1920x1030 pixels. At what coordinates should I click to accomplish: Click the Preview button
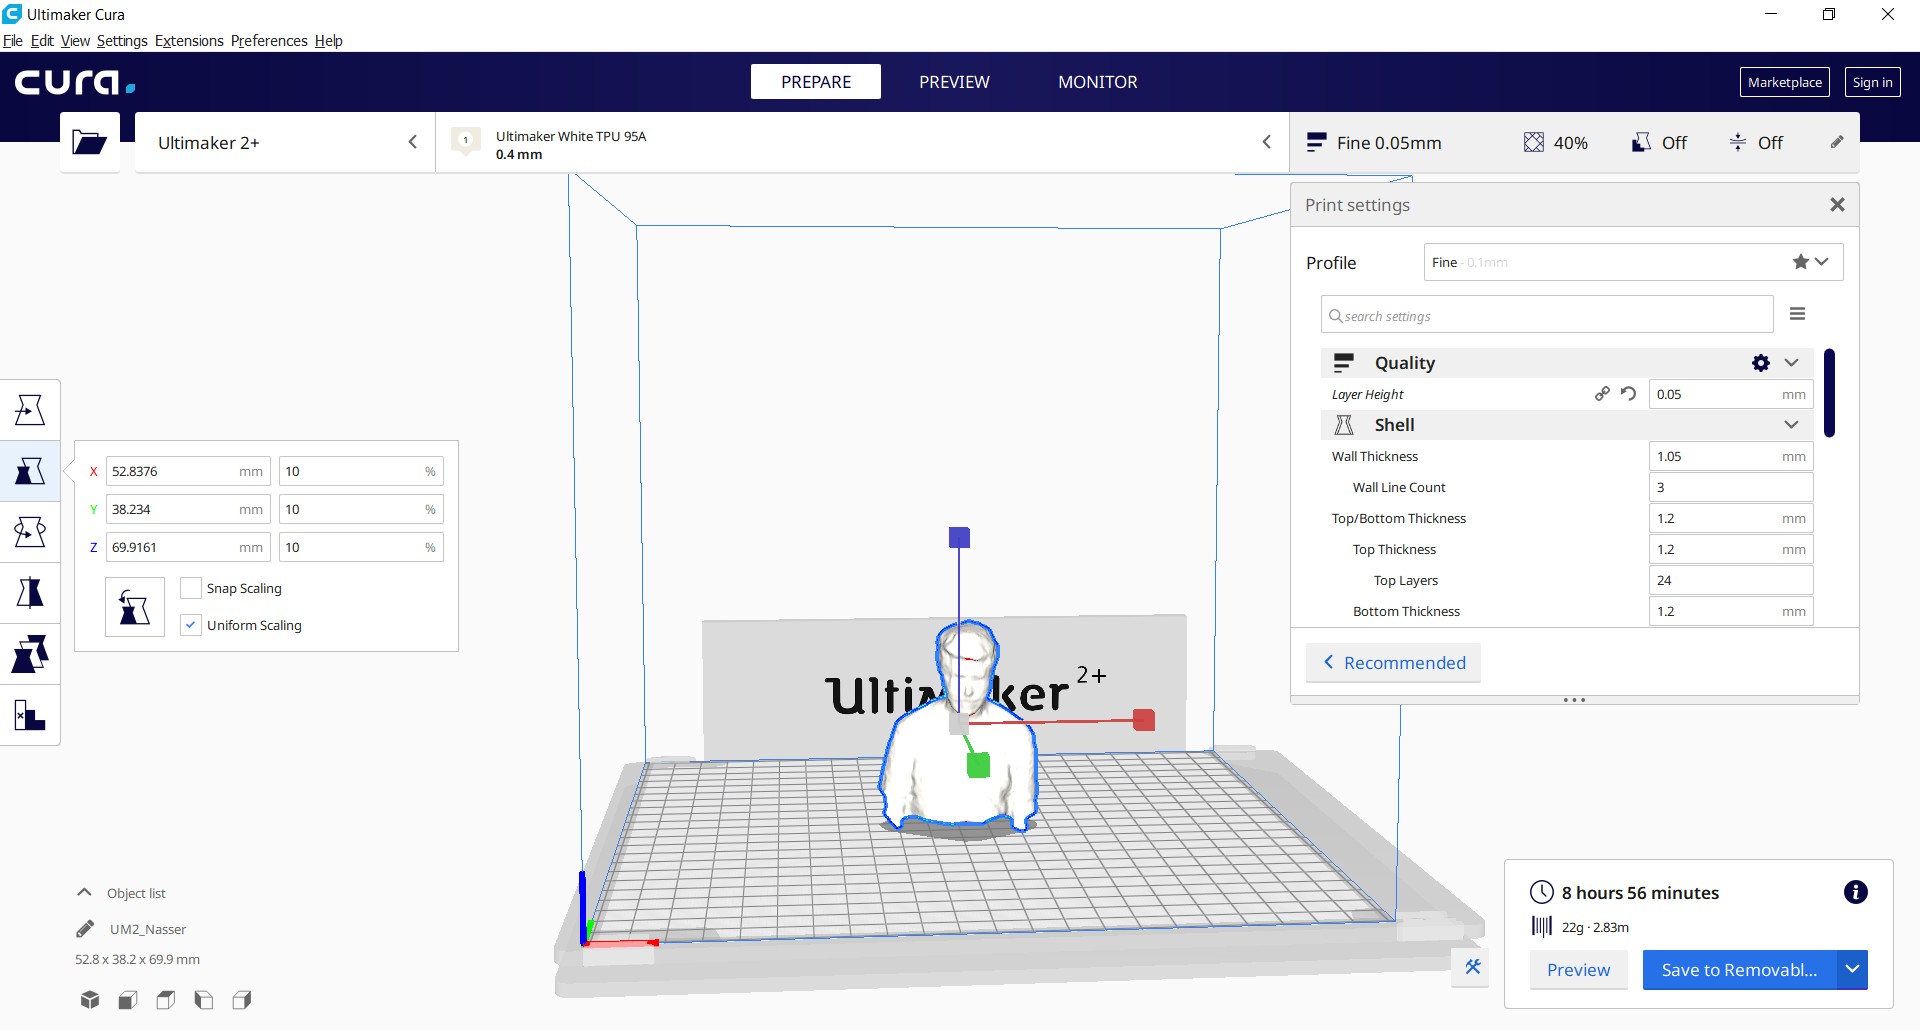pos(1578,969)
